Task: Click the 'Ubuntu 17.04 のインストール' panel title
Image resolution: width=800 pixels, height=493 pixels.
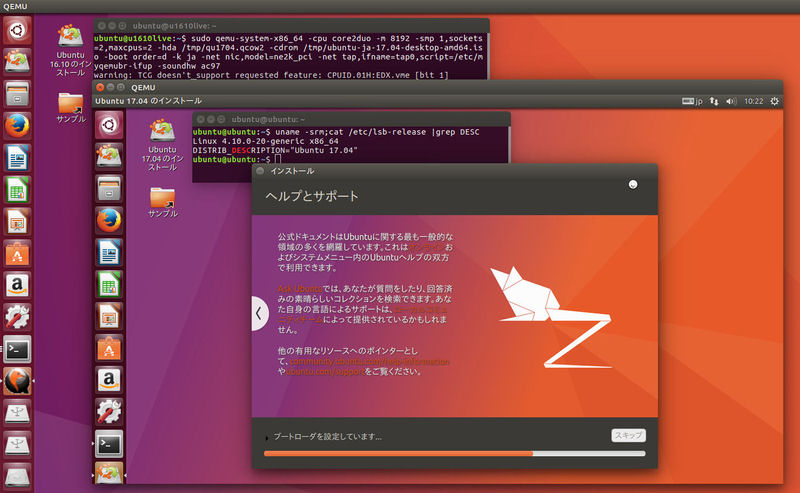Action: click(x=148, y=101)
